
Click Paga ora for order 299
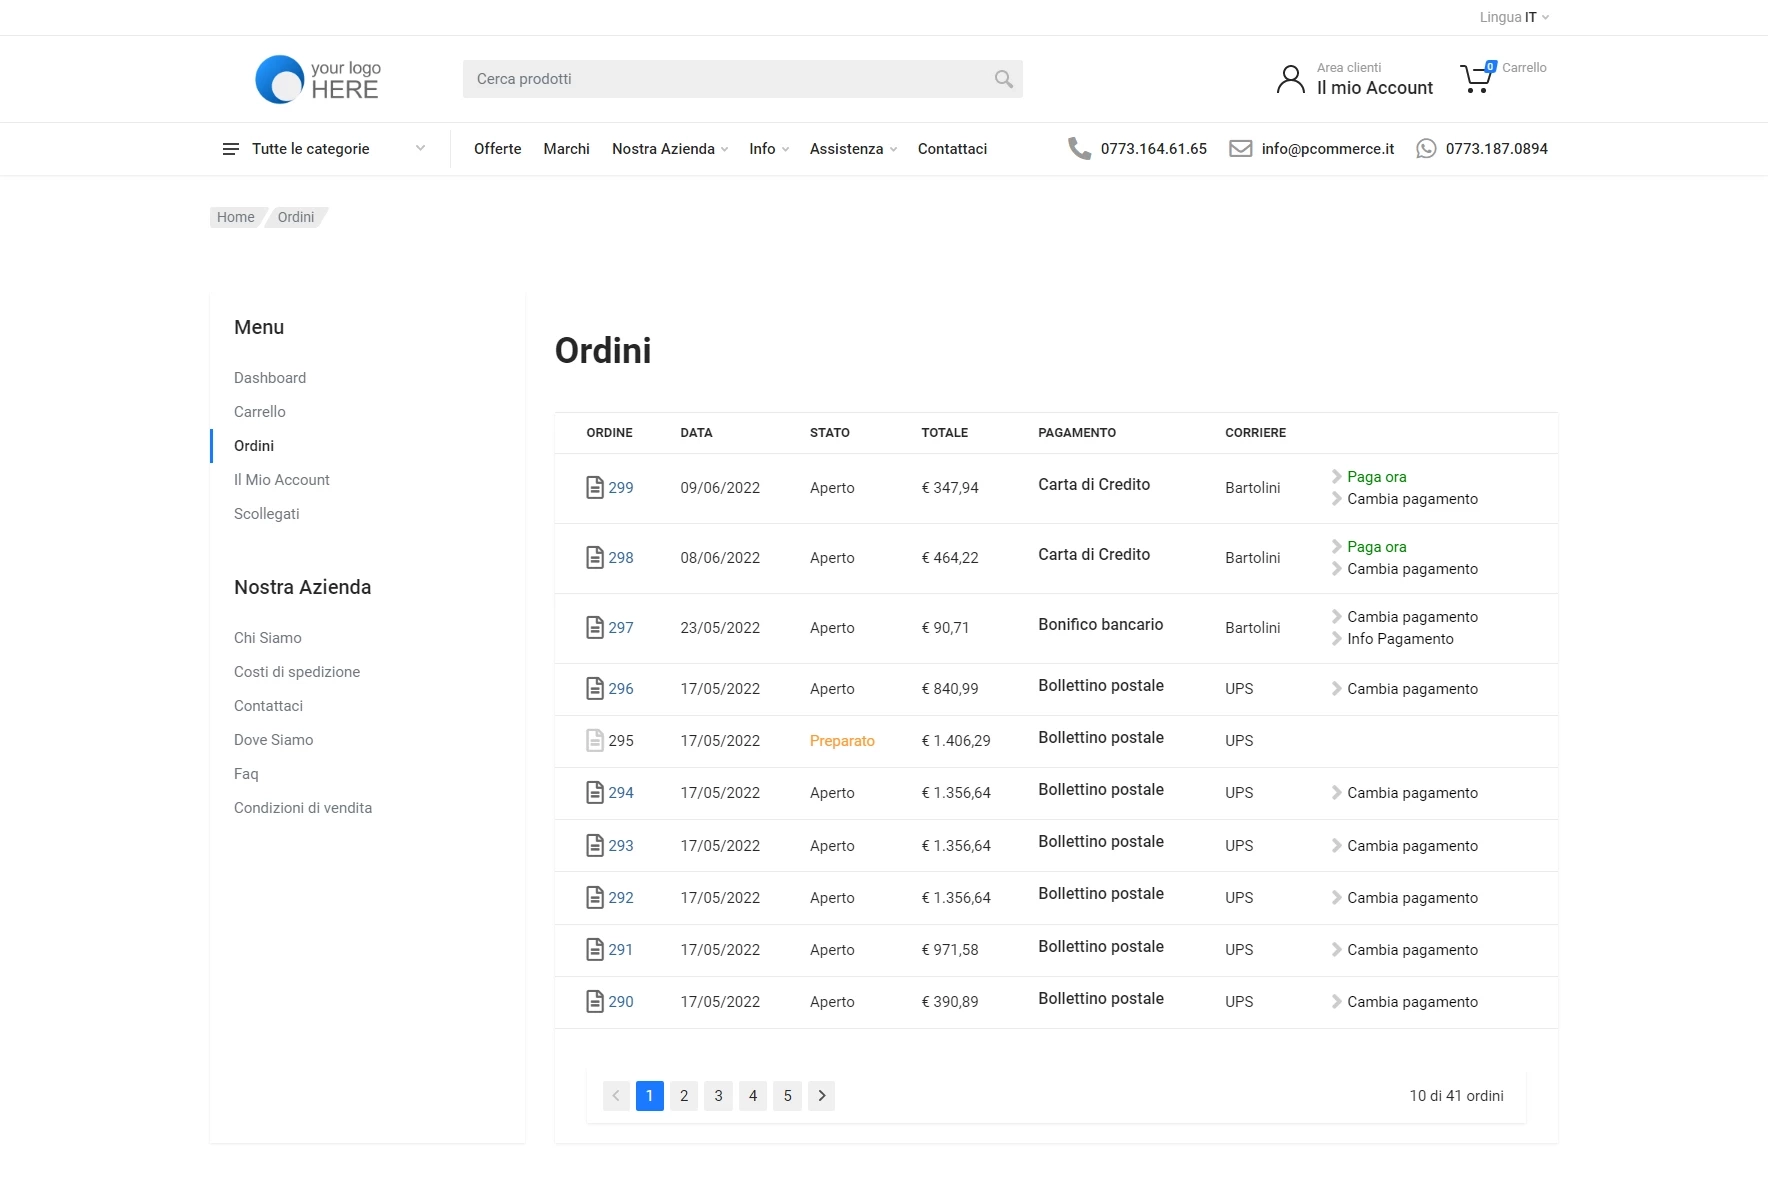[1377, 477]
